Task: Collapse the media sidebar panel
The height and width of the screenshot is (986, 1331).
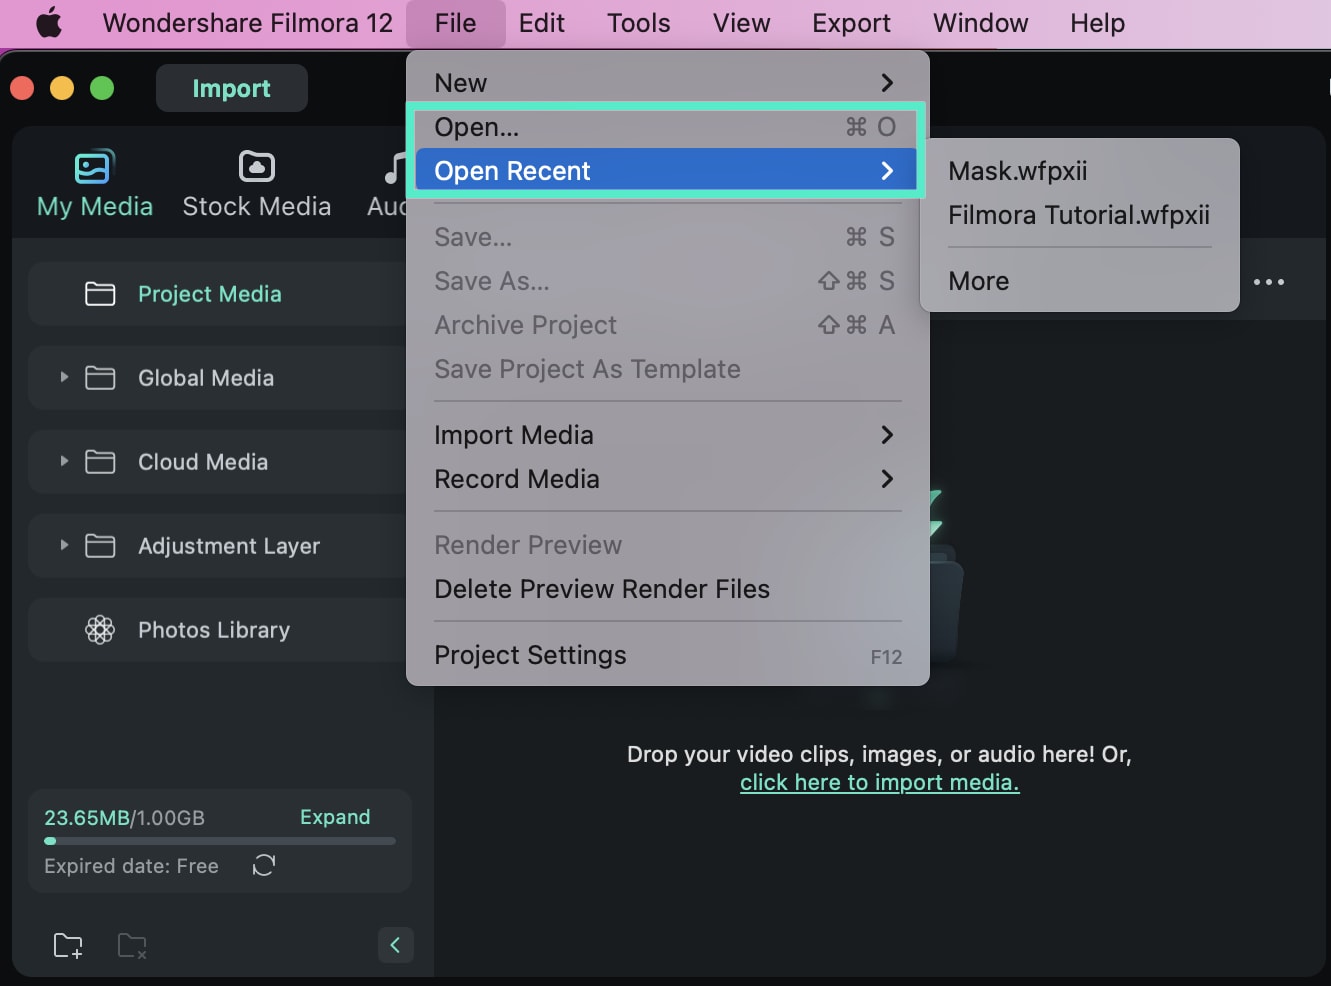Action: (395, 945)
